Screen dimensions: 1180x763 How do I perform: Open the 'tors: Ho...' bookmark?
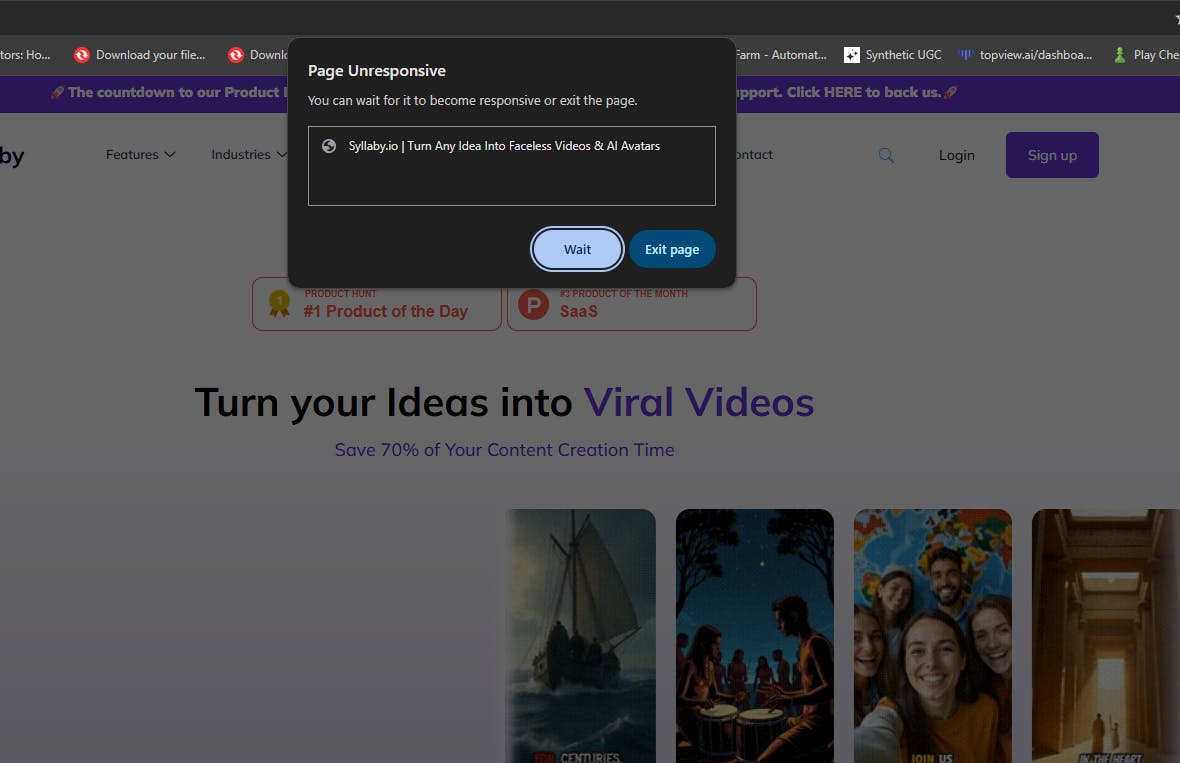click(25, 55)
